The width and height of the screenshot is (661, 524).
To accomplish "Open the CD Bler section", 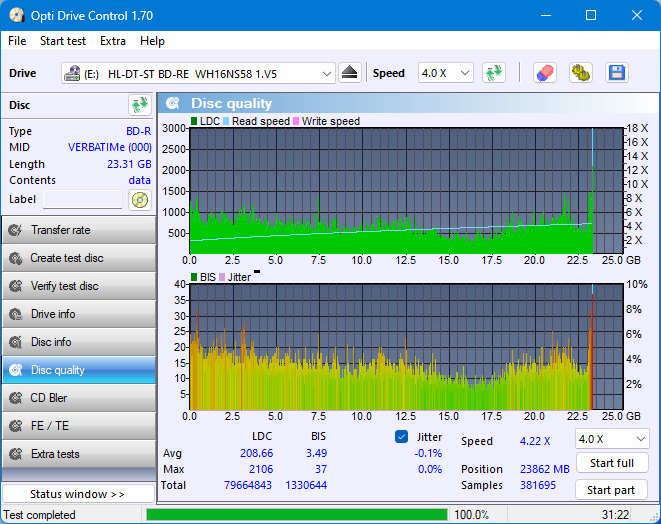I will tap(79, 398).
